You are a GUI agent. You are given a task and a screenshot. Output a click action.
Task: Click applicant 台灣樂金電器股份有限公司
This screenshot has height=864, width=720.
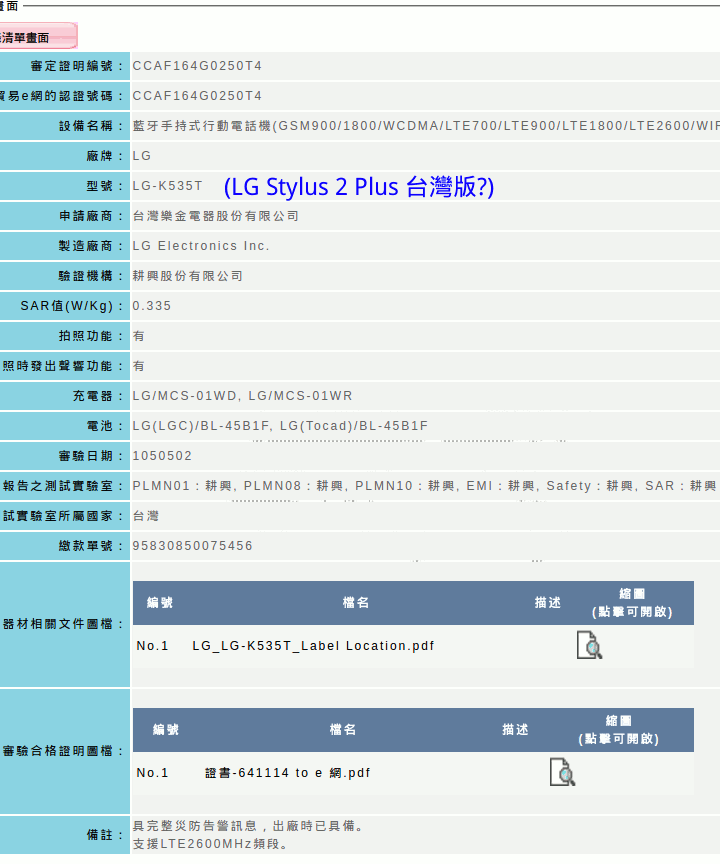(215, 216)
